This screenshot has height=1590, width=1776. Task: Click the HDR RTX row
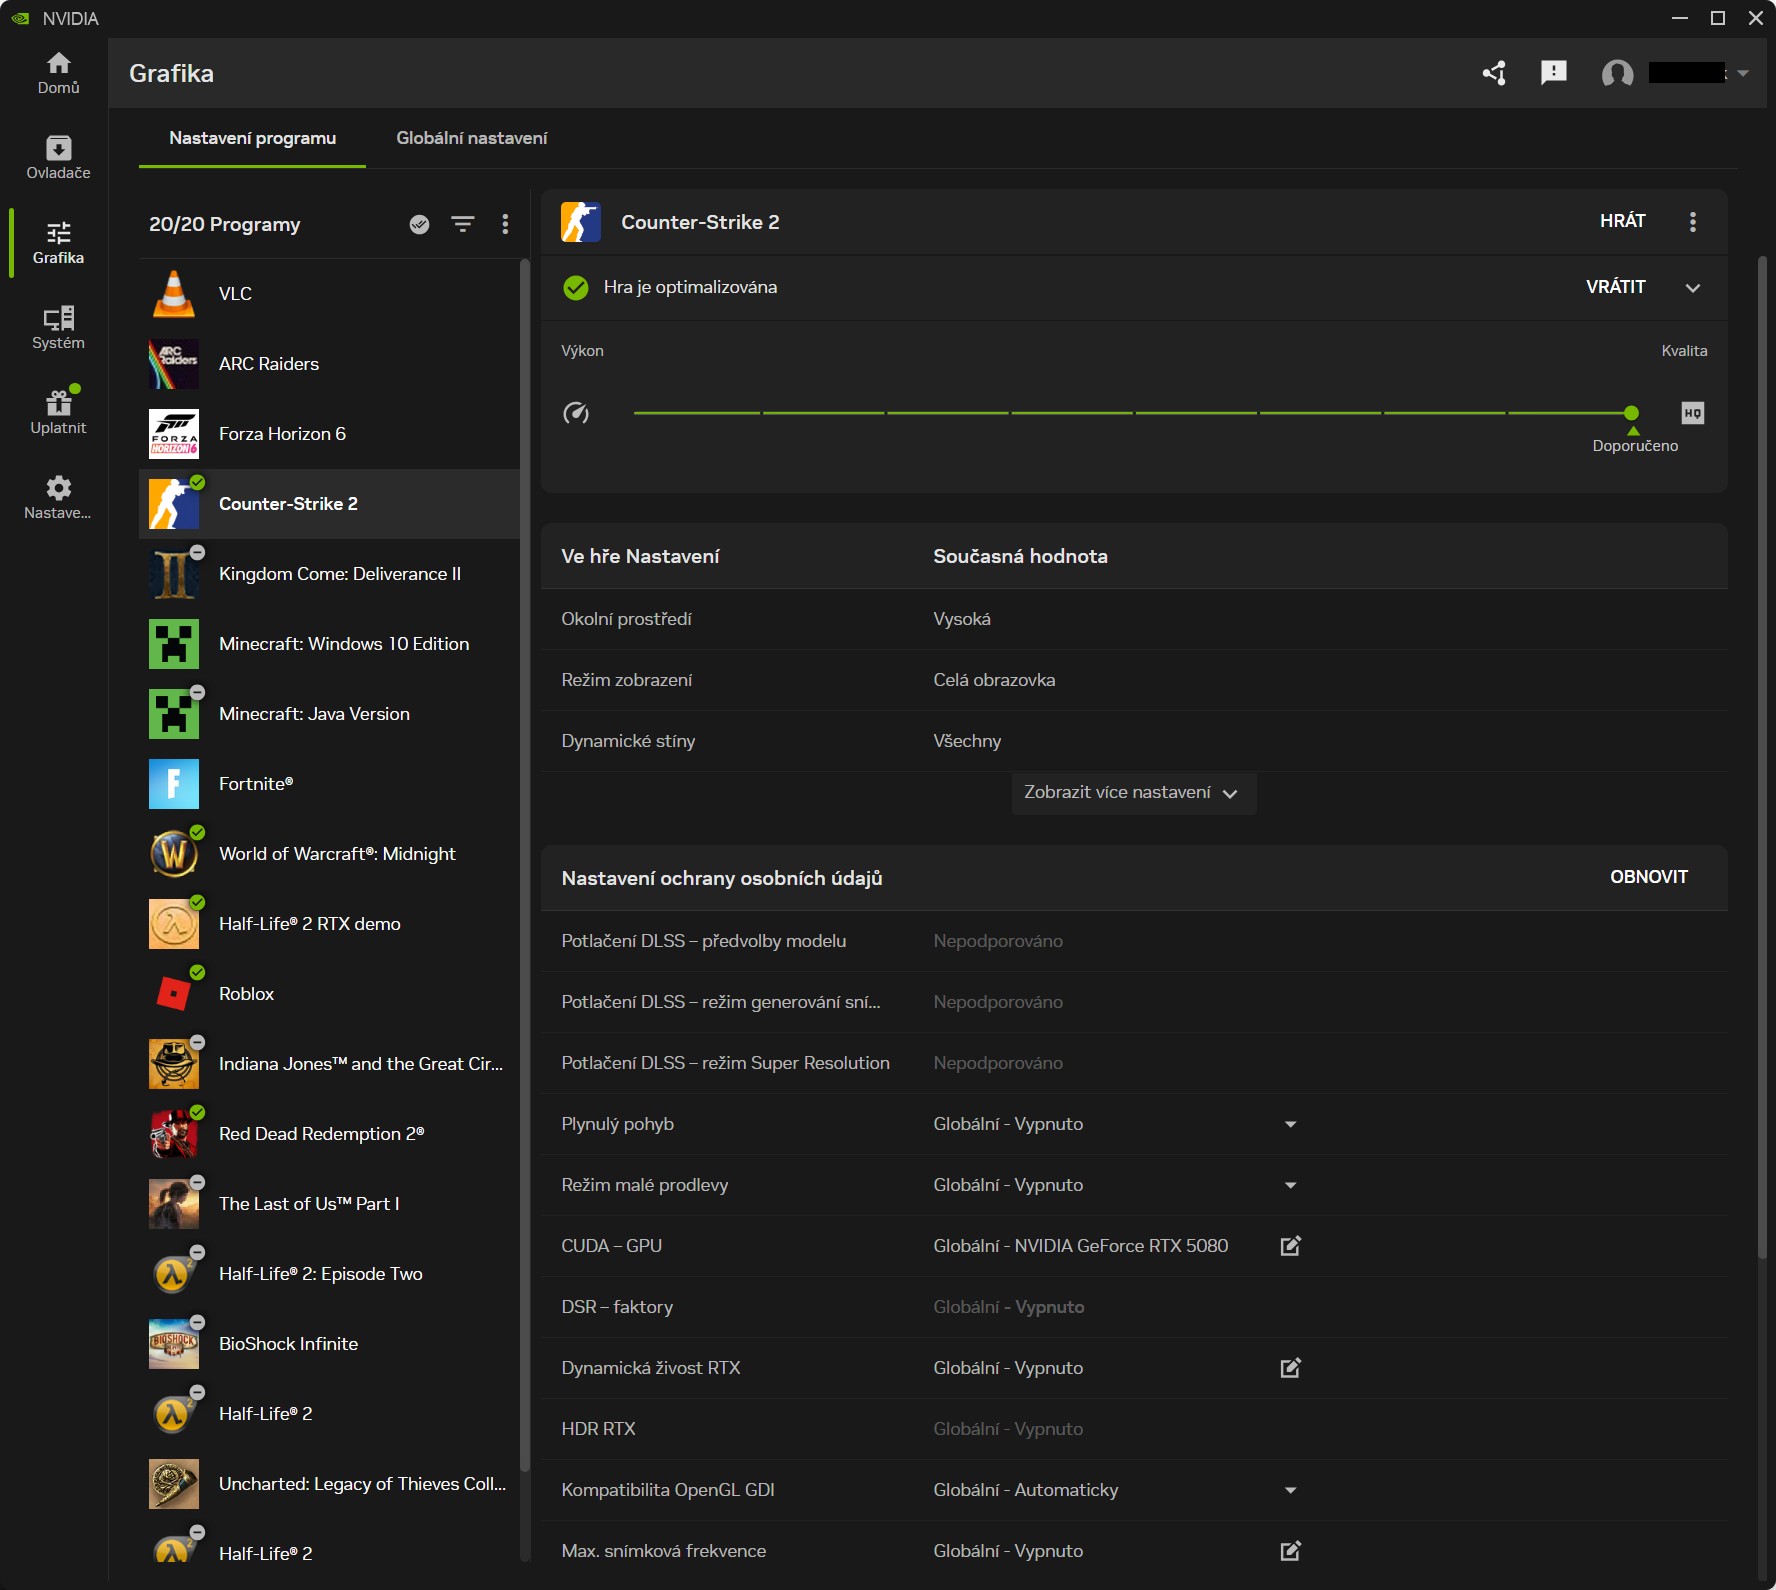coord(1134,1429)
